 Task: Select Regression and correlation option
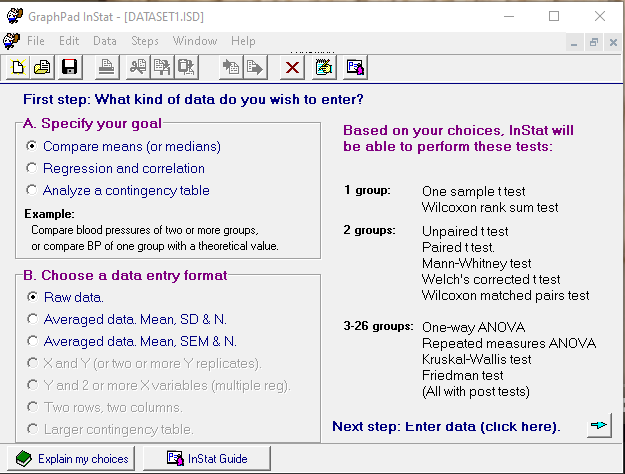pos(32,168)
